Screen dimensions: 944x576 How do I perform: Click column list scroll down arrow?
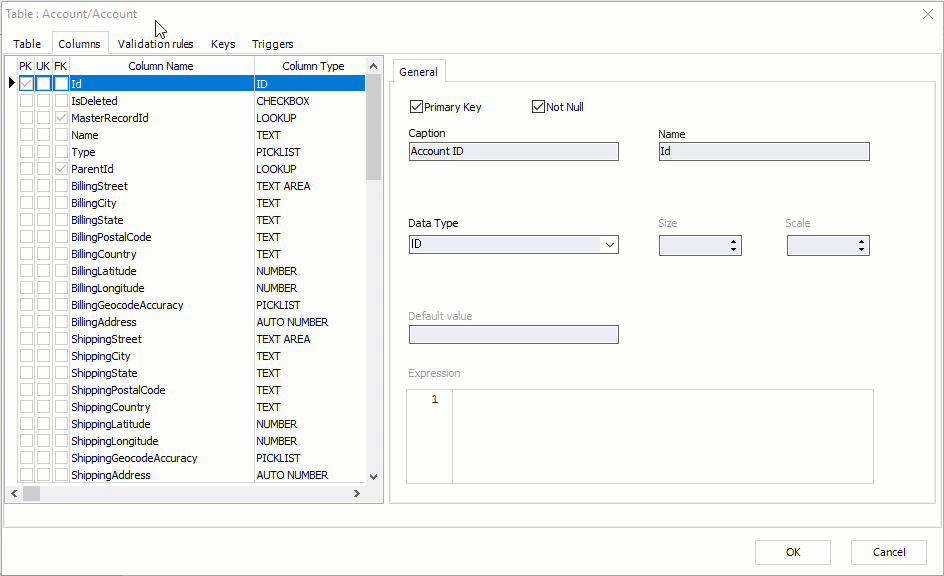pos(373,477)
